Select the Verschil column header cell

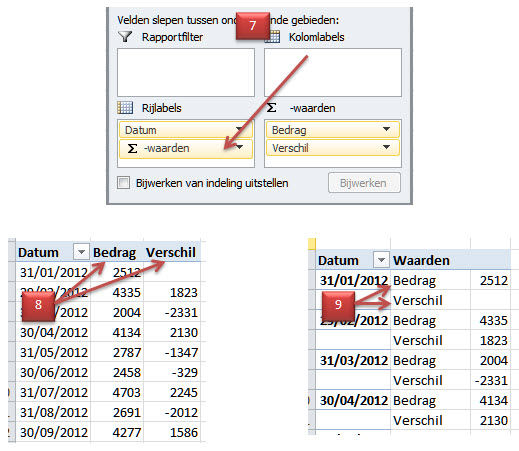tap(171, 252)
